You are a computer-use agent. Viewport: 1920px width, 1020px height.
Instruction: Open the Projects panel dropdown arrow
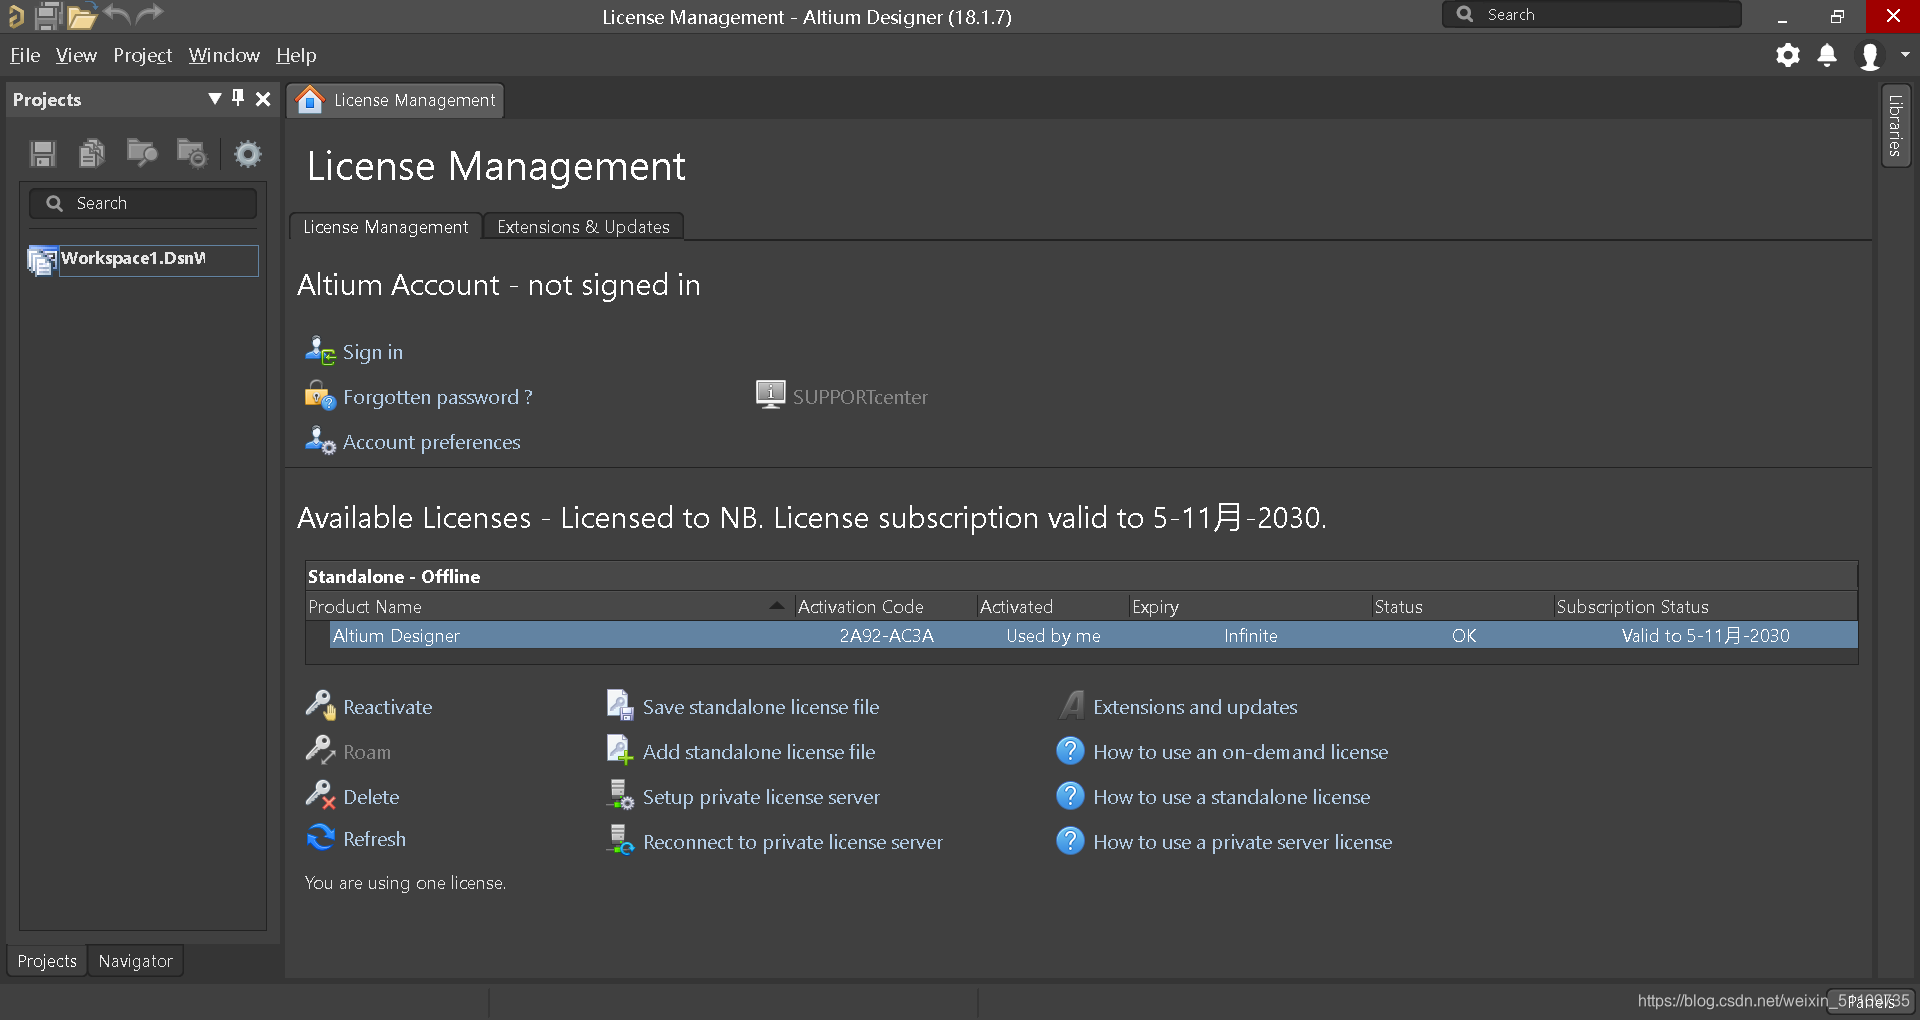coord(214,98)
